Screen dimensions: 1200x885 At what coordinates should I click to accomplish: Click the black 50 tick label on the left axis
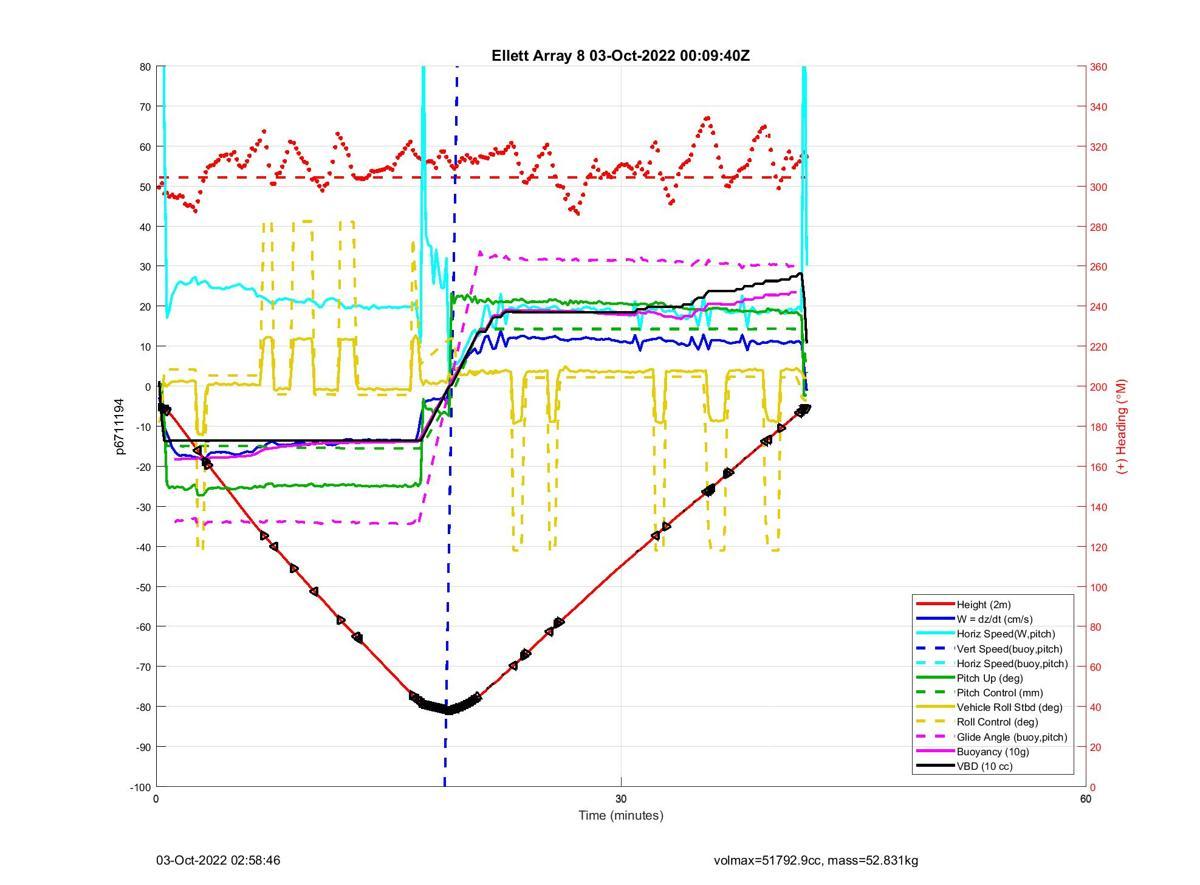[145, 187]
